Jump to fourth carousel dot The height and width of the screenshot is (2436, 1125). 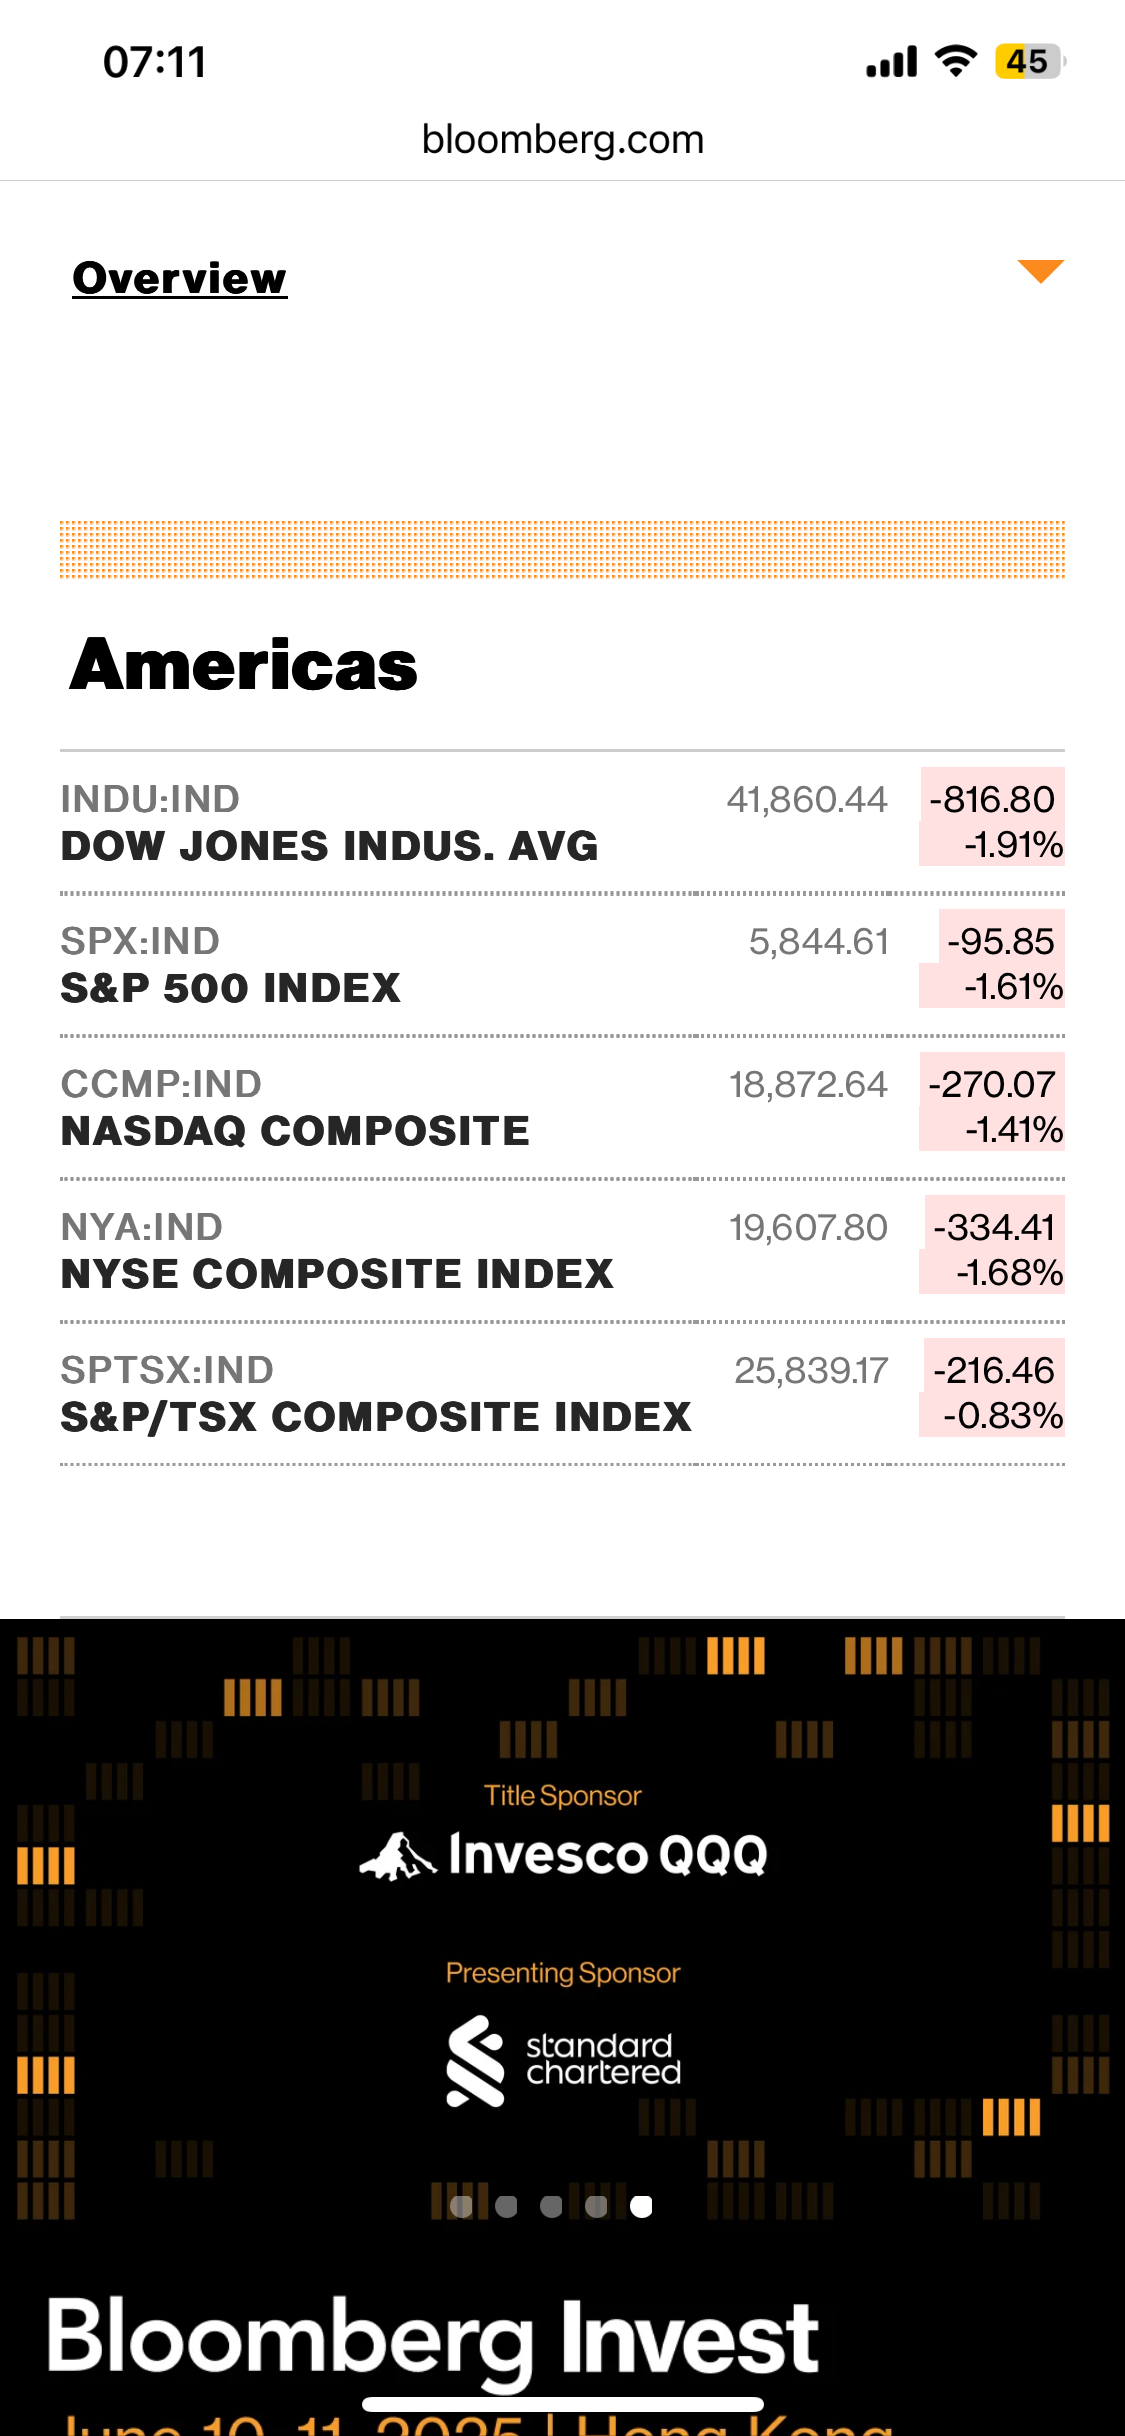point(596,2207)
